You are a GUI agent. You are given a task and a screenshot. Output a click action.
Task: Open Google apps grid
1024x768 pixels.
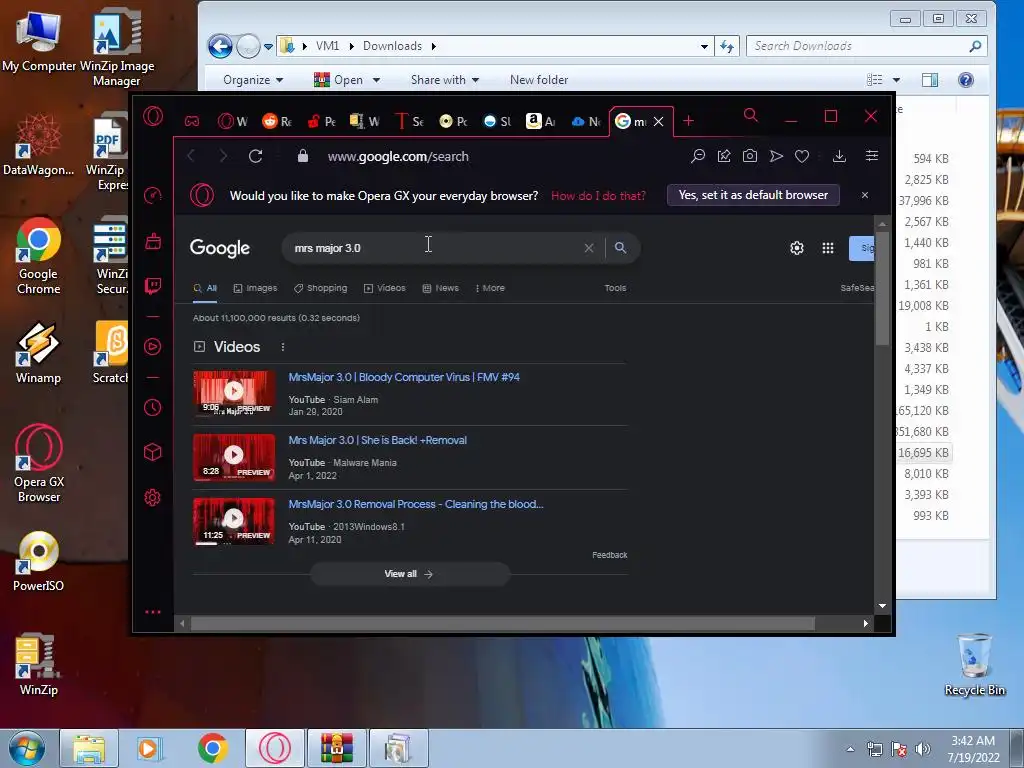tap(828, 248)
